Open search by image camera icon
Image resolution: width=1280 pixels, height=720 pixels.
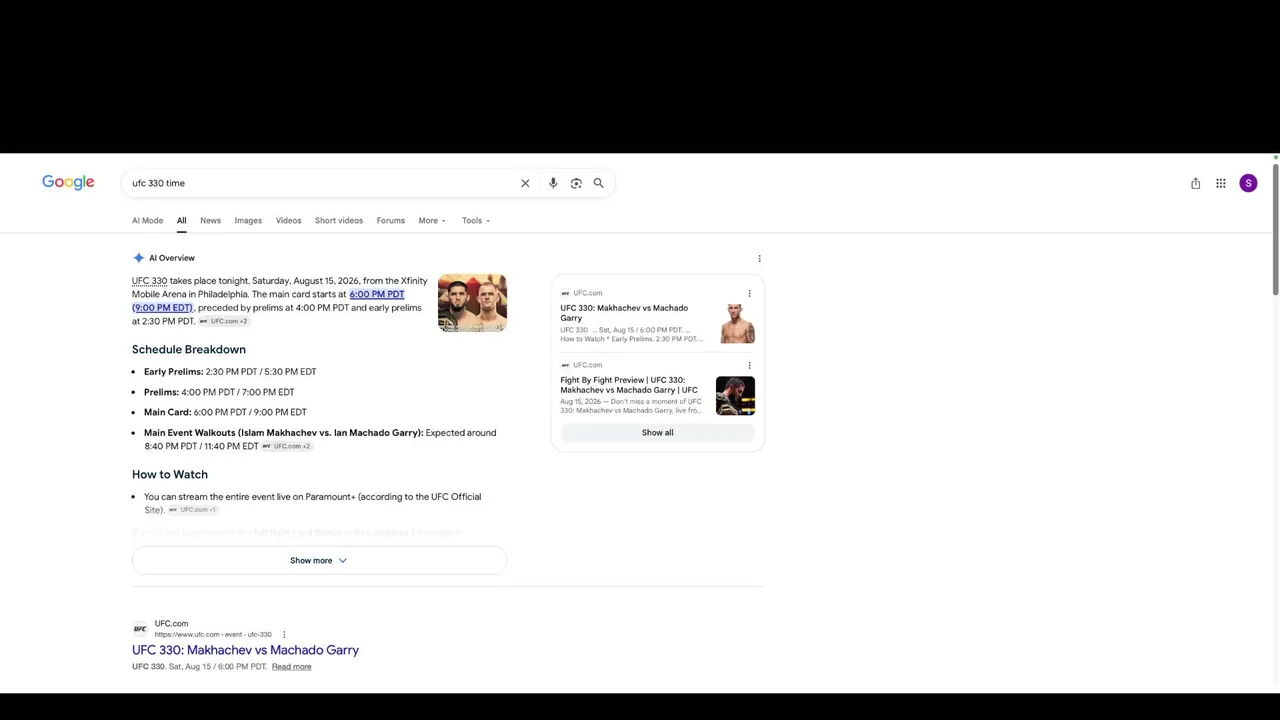click(576, 183)
